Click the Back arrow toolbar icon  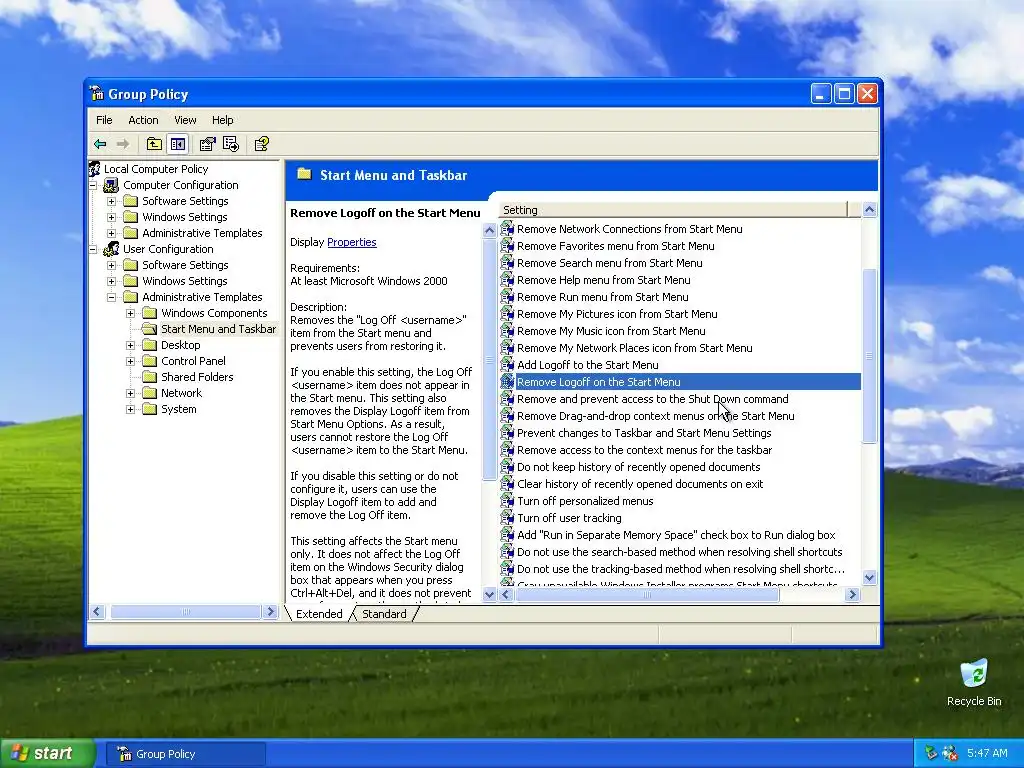tap(100, 144)
